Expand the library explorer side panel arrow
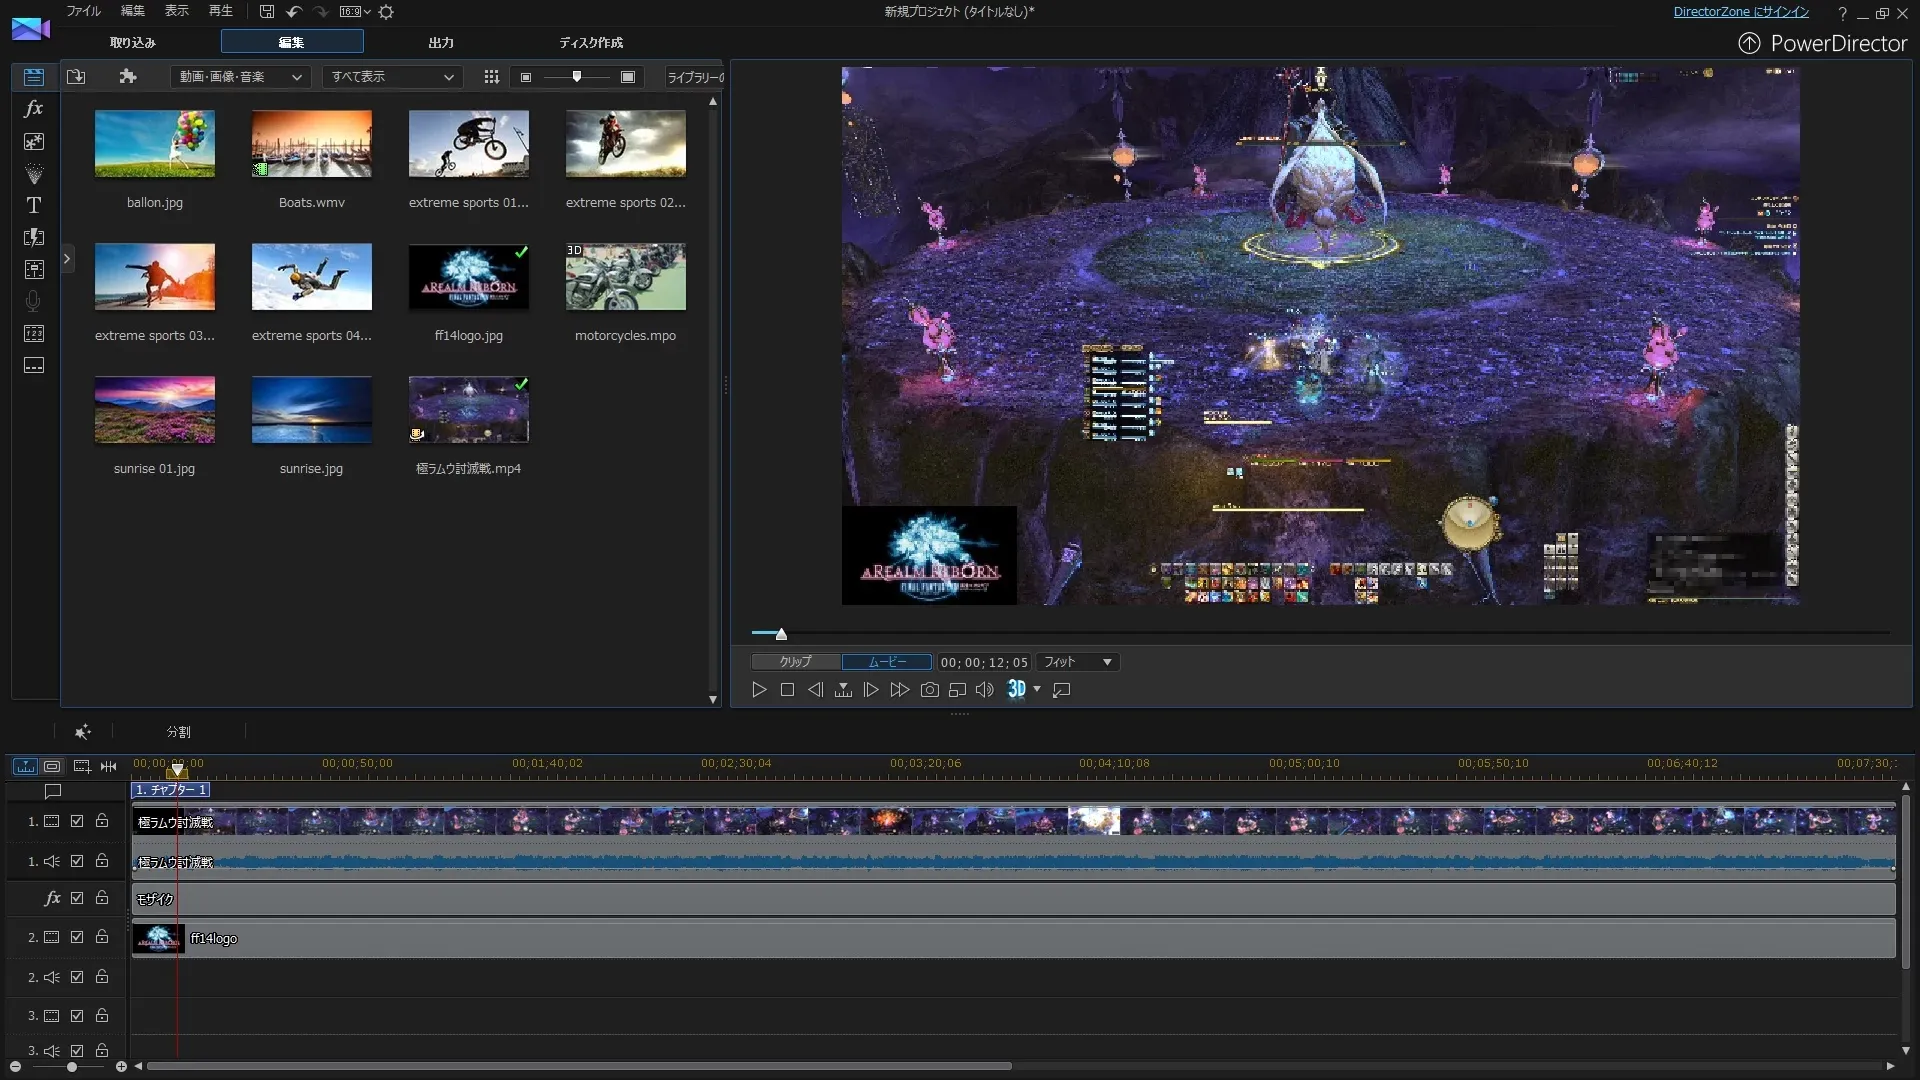Image resolution: width=1920 pixels, height=1080 pixels. (67, 259)
